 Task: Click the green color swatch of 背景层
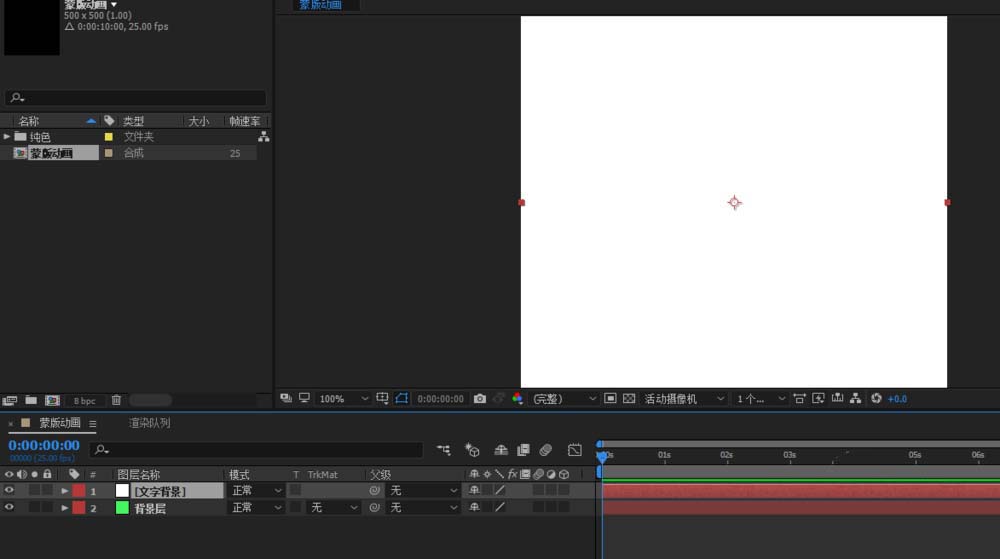click(x=122, y=508)
